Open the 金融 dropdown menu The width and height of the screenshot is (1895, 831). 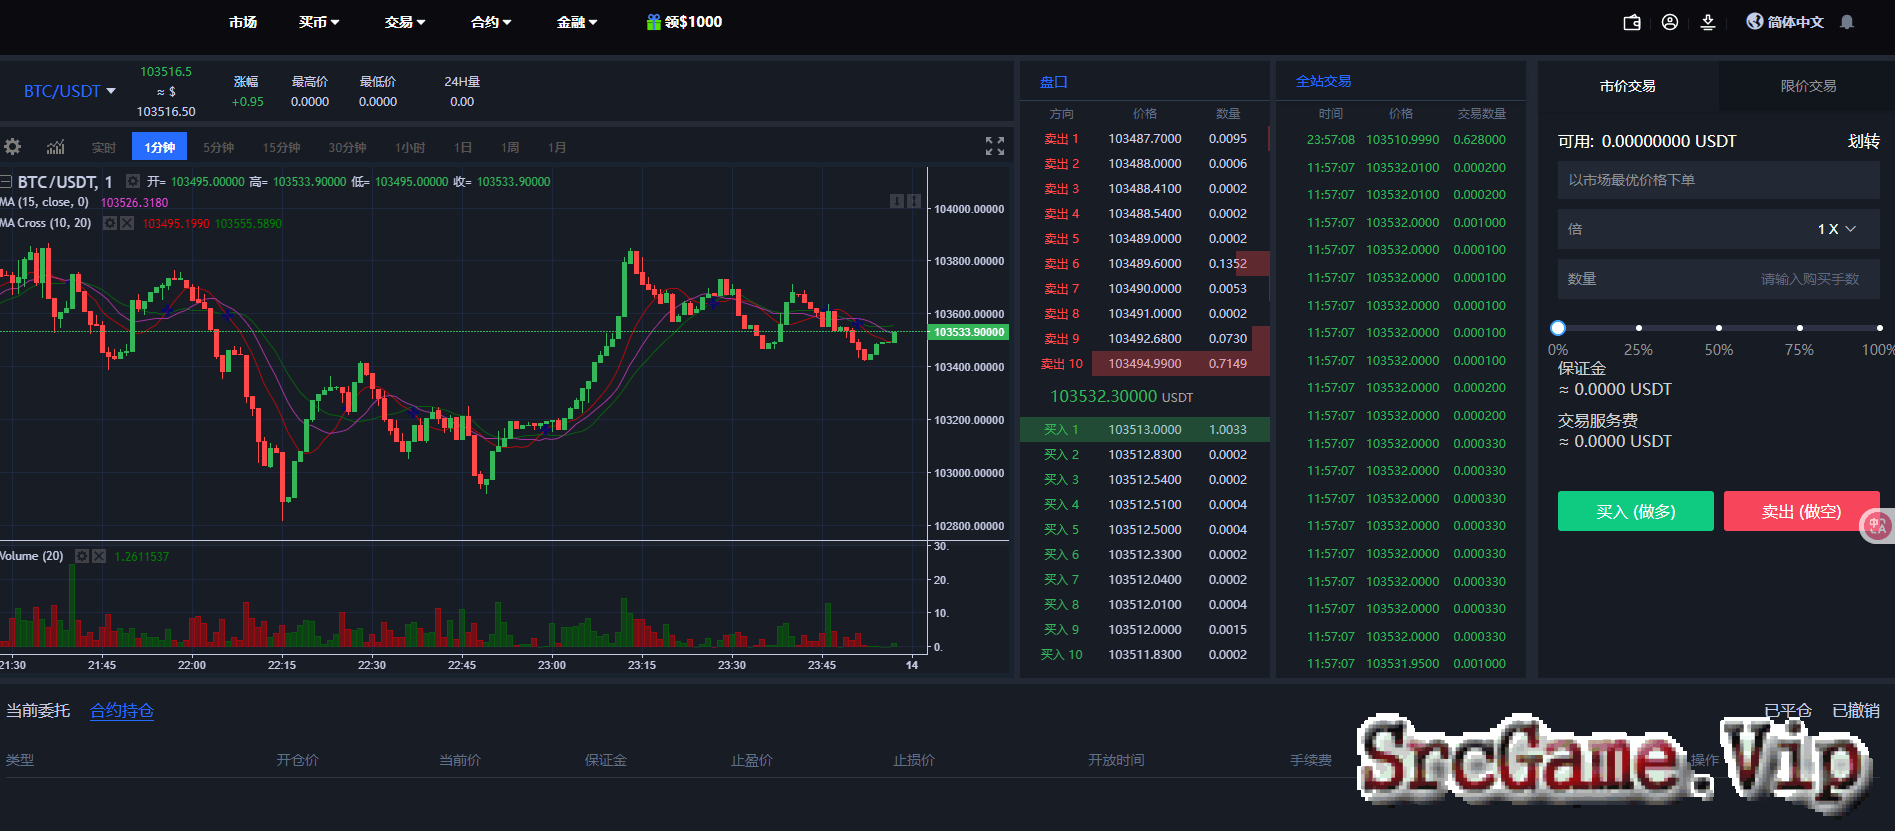click(577, 22)
